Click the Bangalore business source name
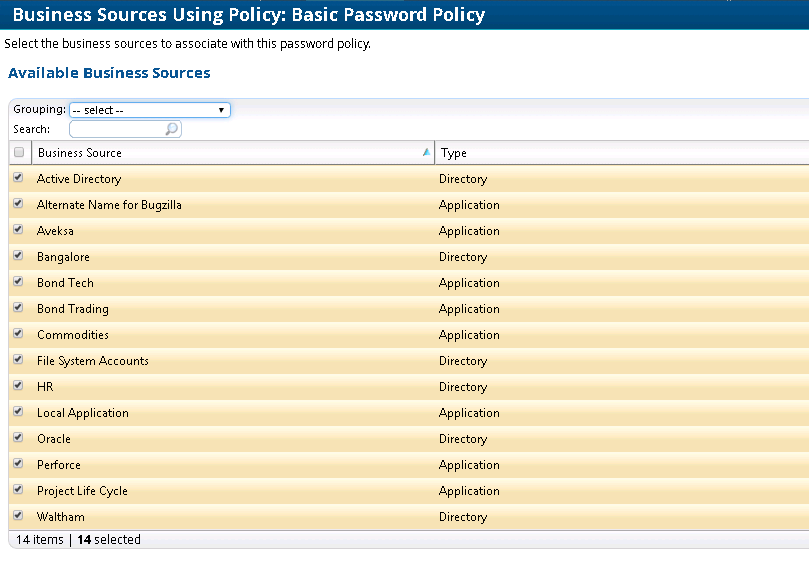 (x=63, y=257)
